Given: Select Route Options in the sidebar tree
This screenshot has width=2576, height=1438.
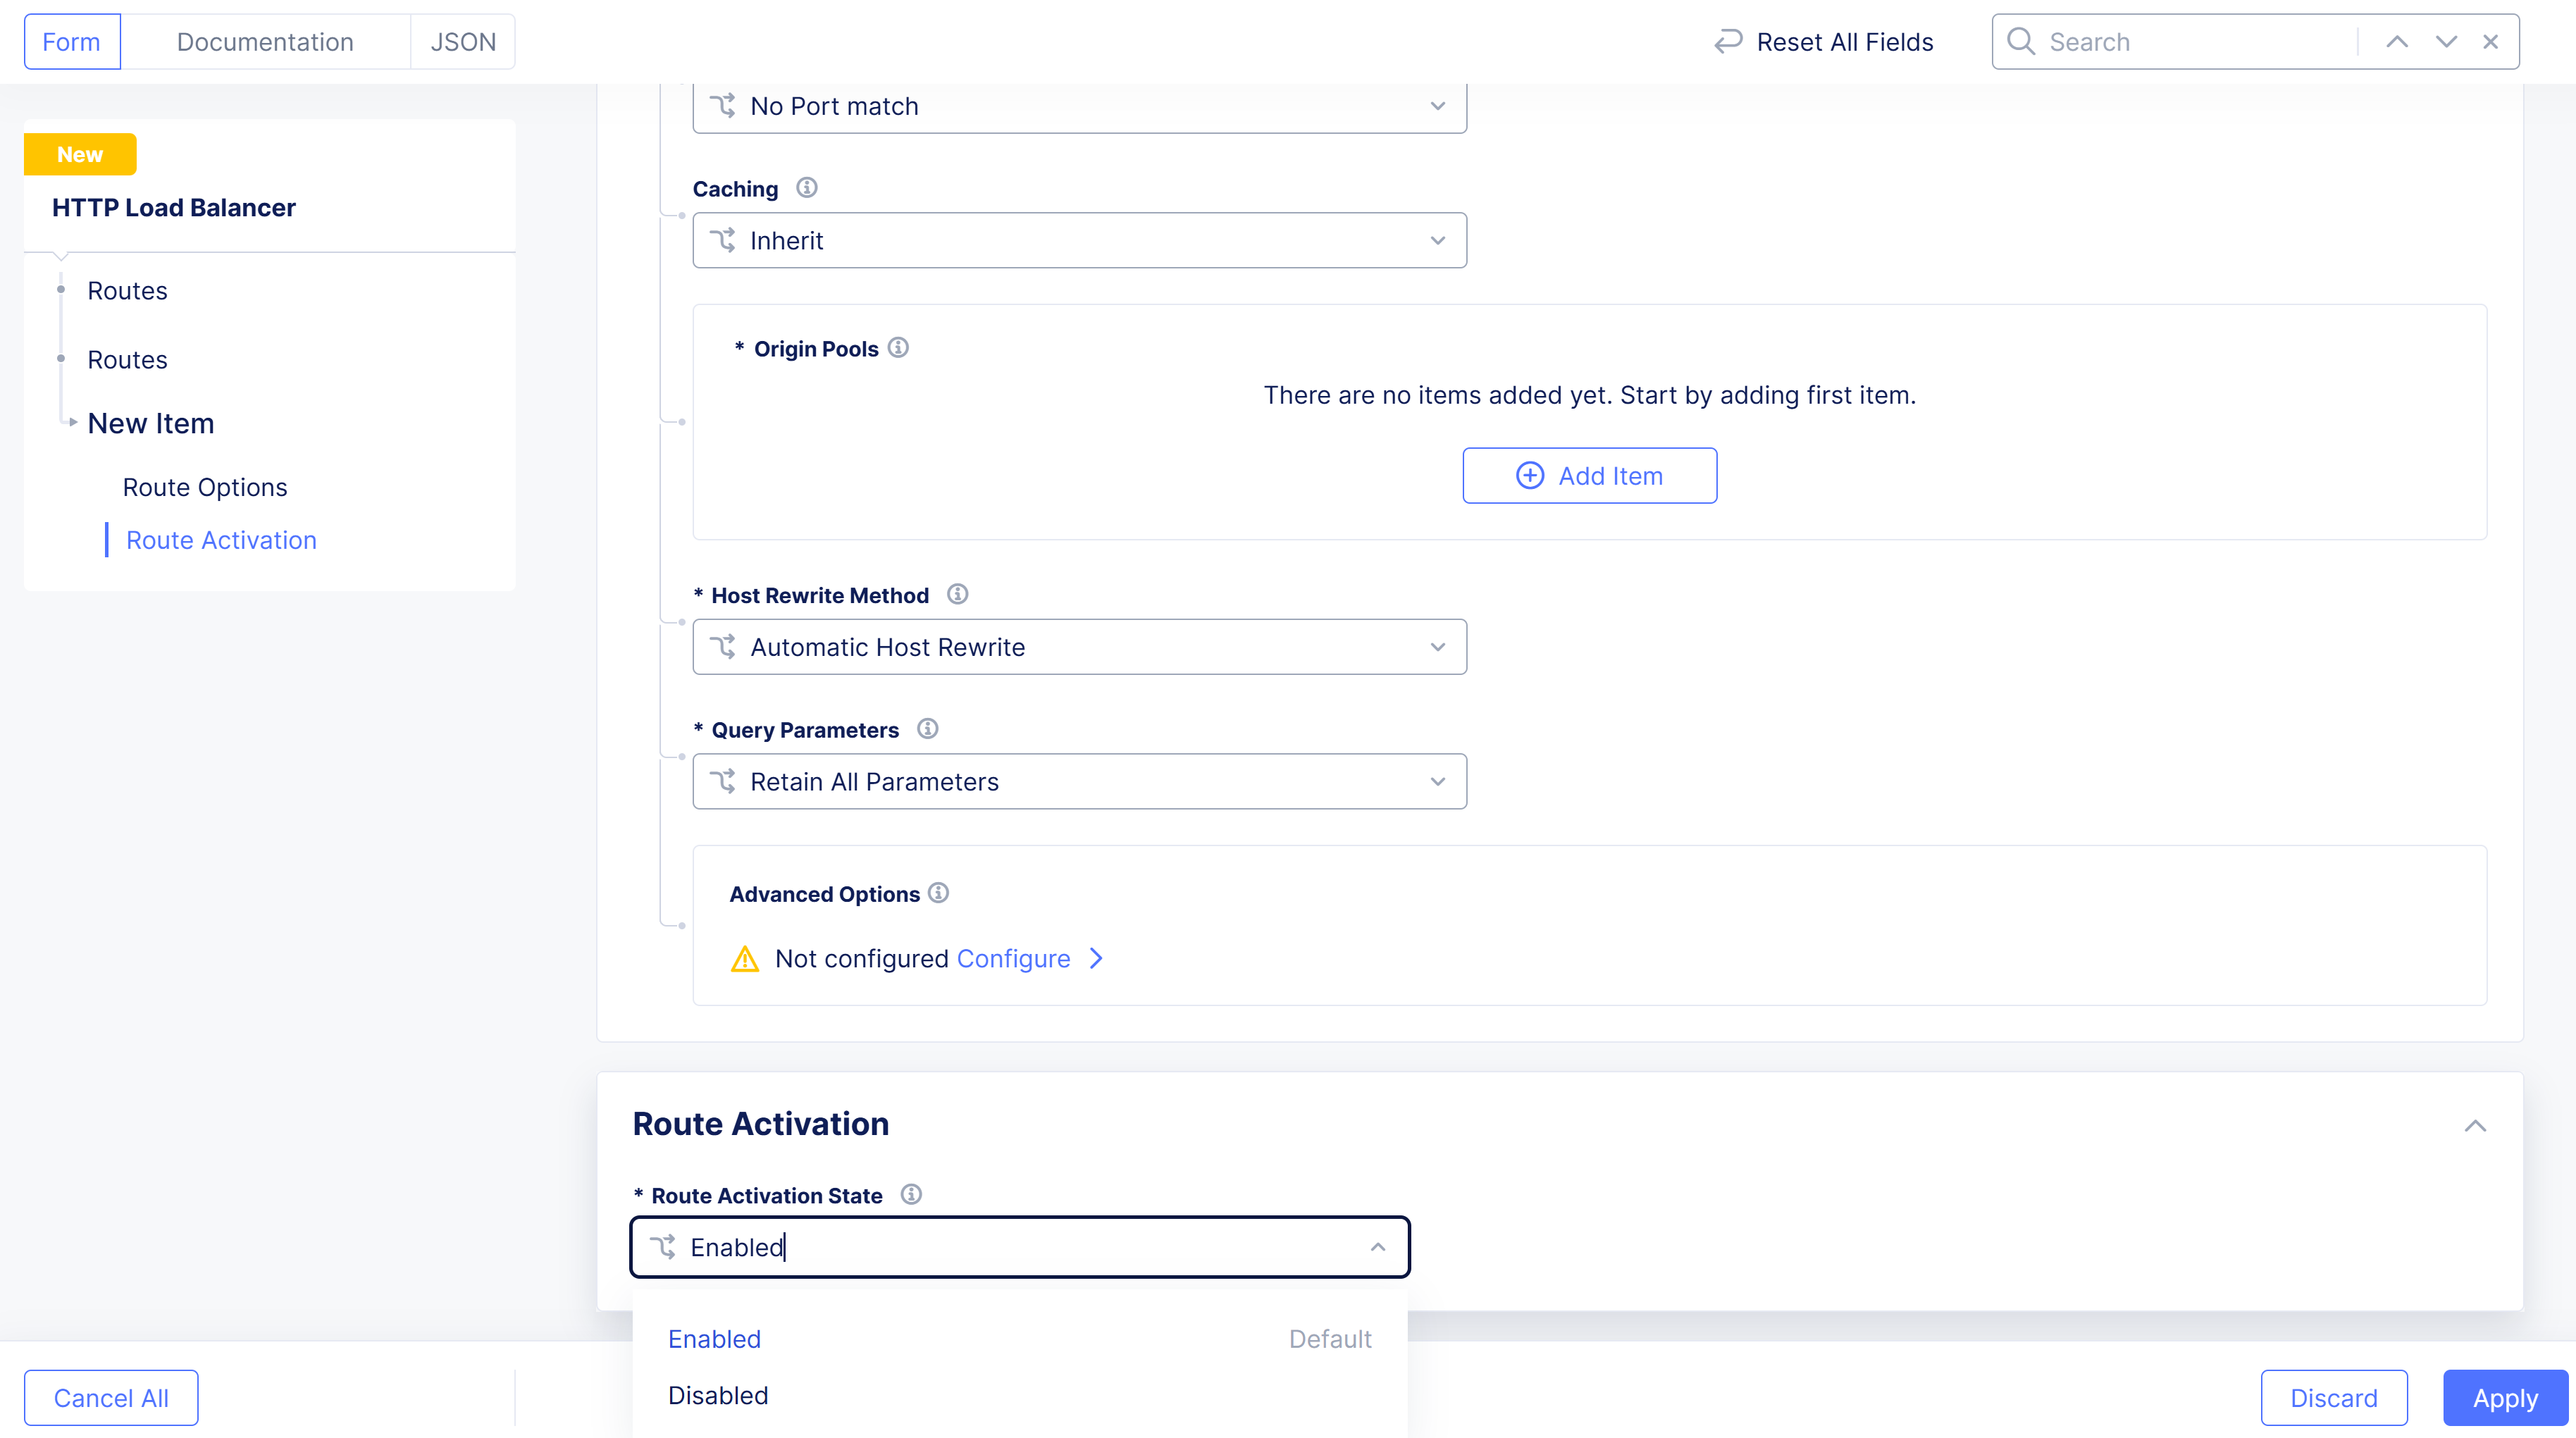Looking at the screenshot, I should tap(204, 487).
